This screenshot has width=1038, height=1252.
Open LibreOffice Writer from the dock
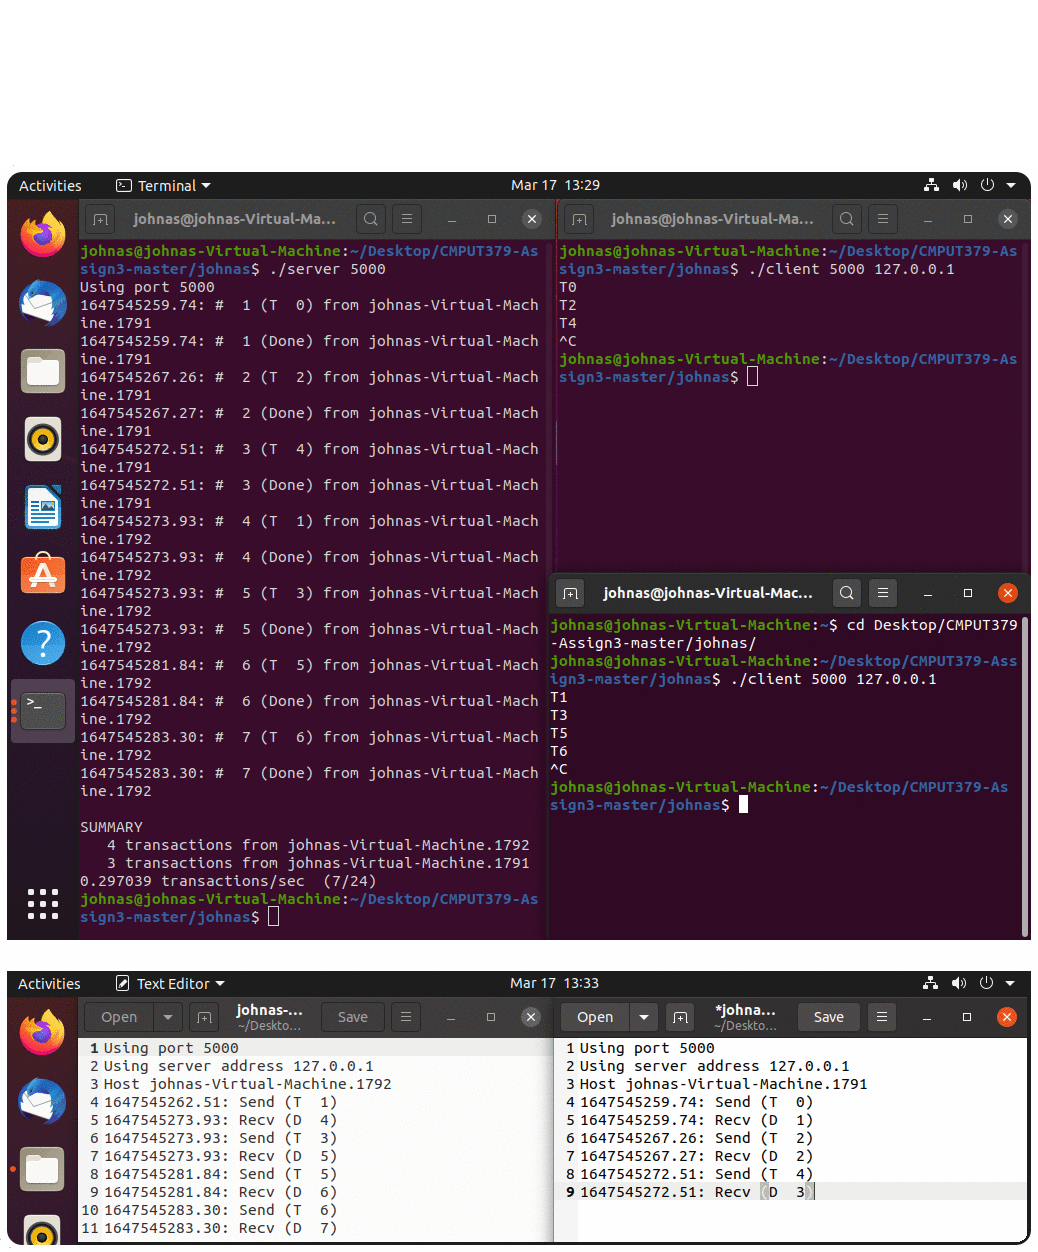point(43,507)
